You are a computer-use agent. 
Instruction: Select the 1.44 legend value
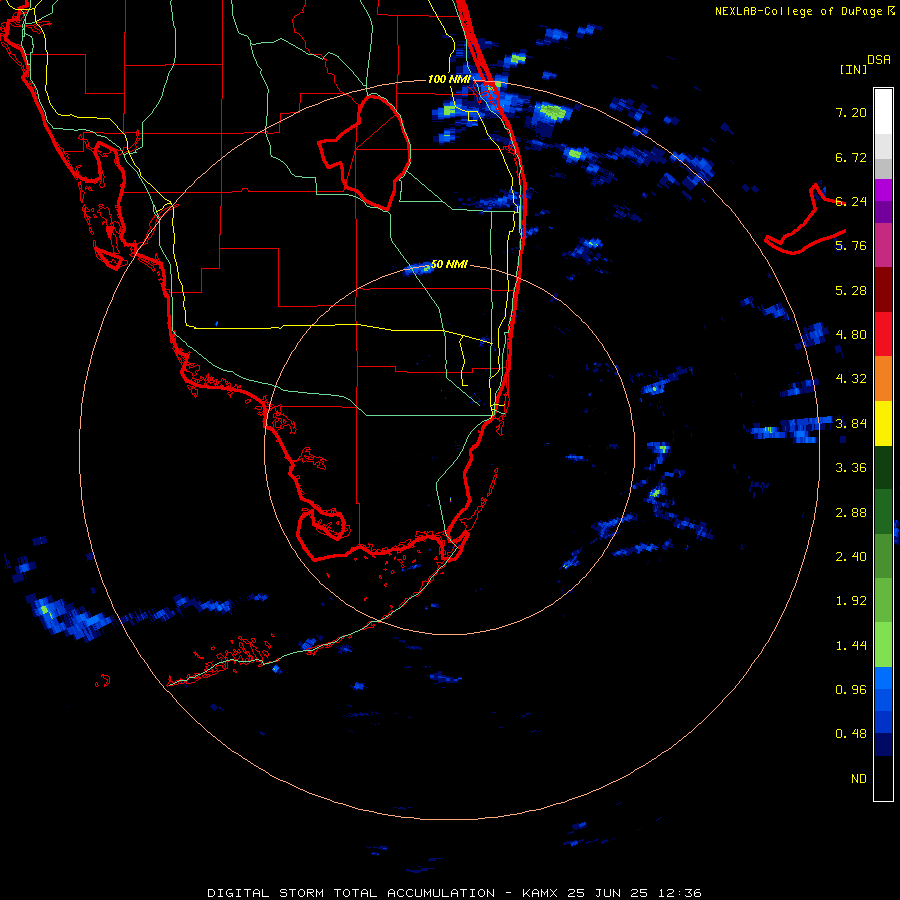[x=851, y=645]
